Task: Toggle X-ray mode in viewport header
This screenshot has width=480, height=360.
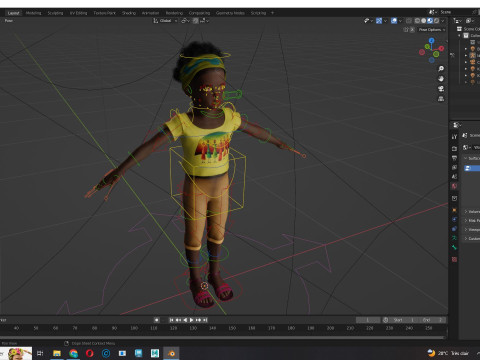Action: pyautogui.click(x=409, y=21)
